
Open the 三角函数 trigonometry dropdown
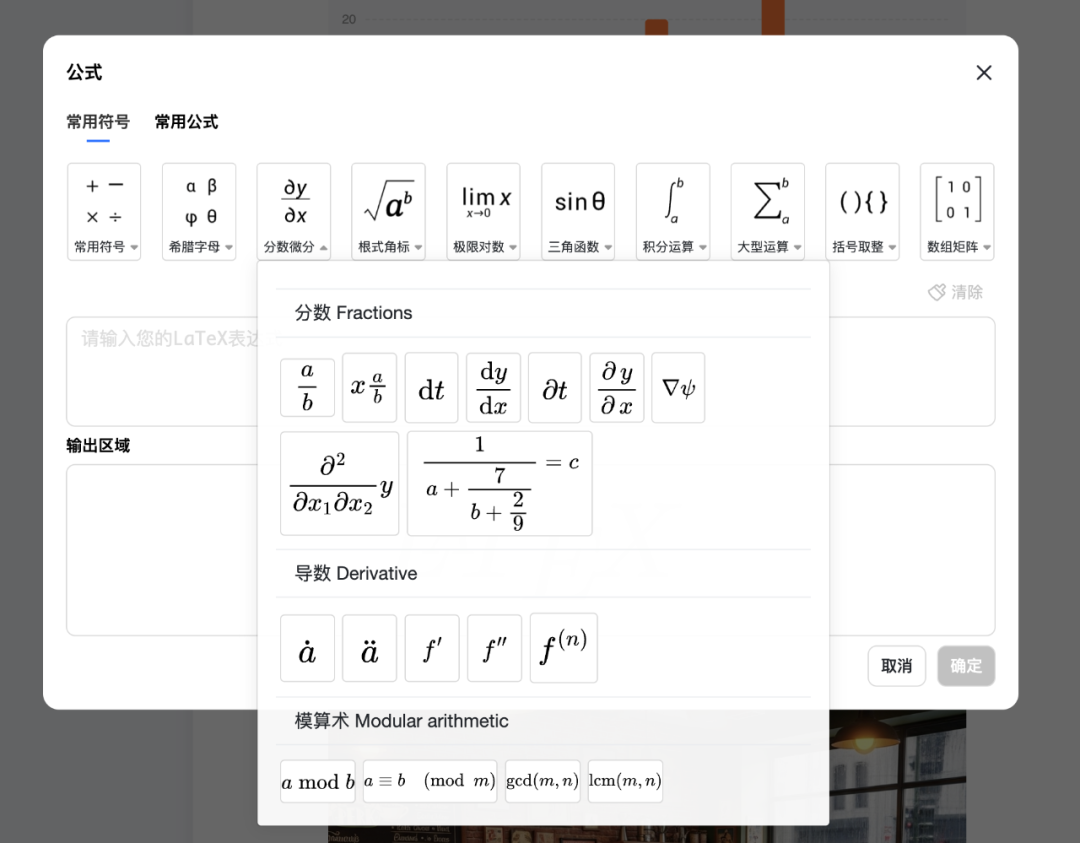[x=578, y=211]
